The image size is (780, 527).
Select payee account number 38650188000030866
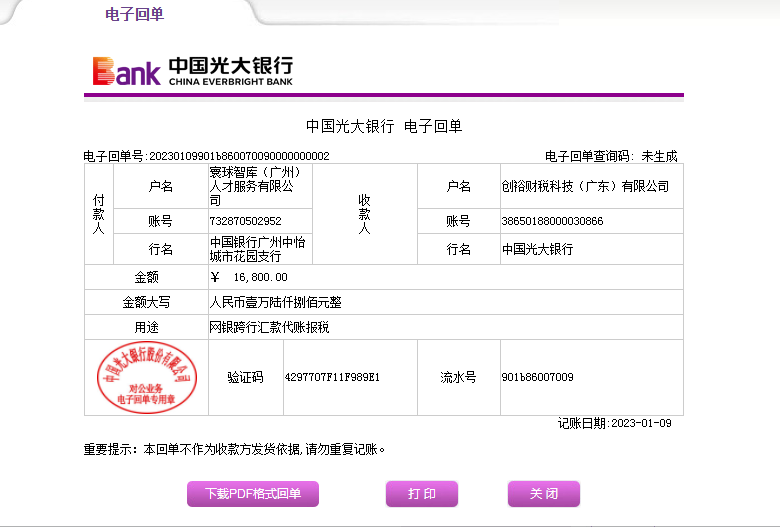pos(552,221)
